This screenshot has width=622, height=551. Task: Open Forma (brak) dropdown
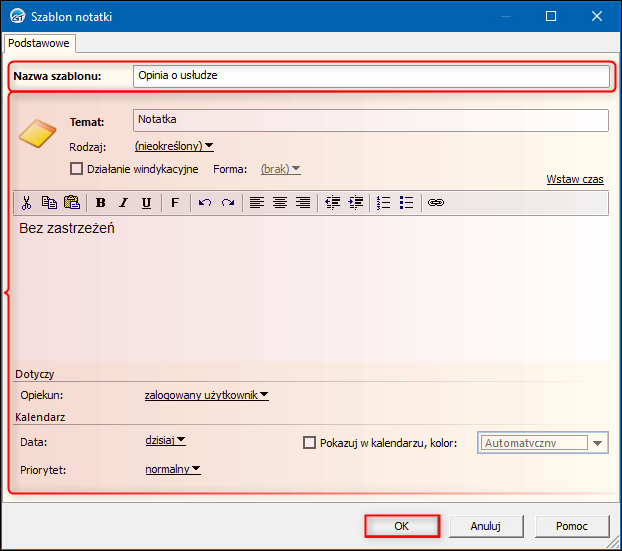pos(280,169)
